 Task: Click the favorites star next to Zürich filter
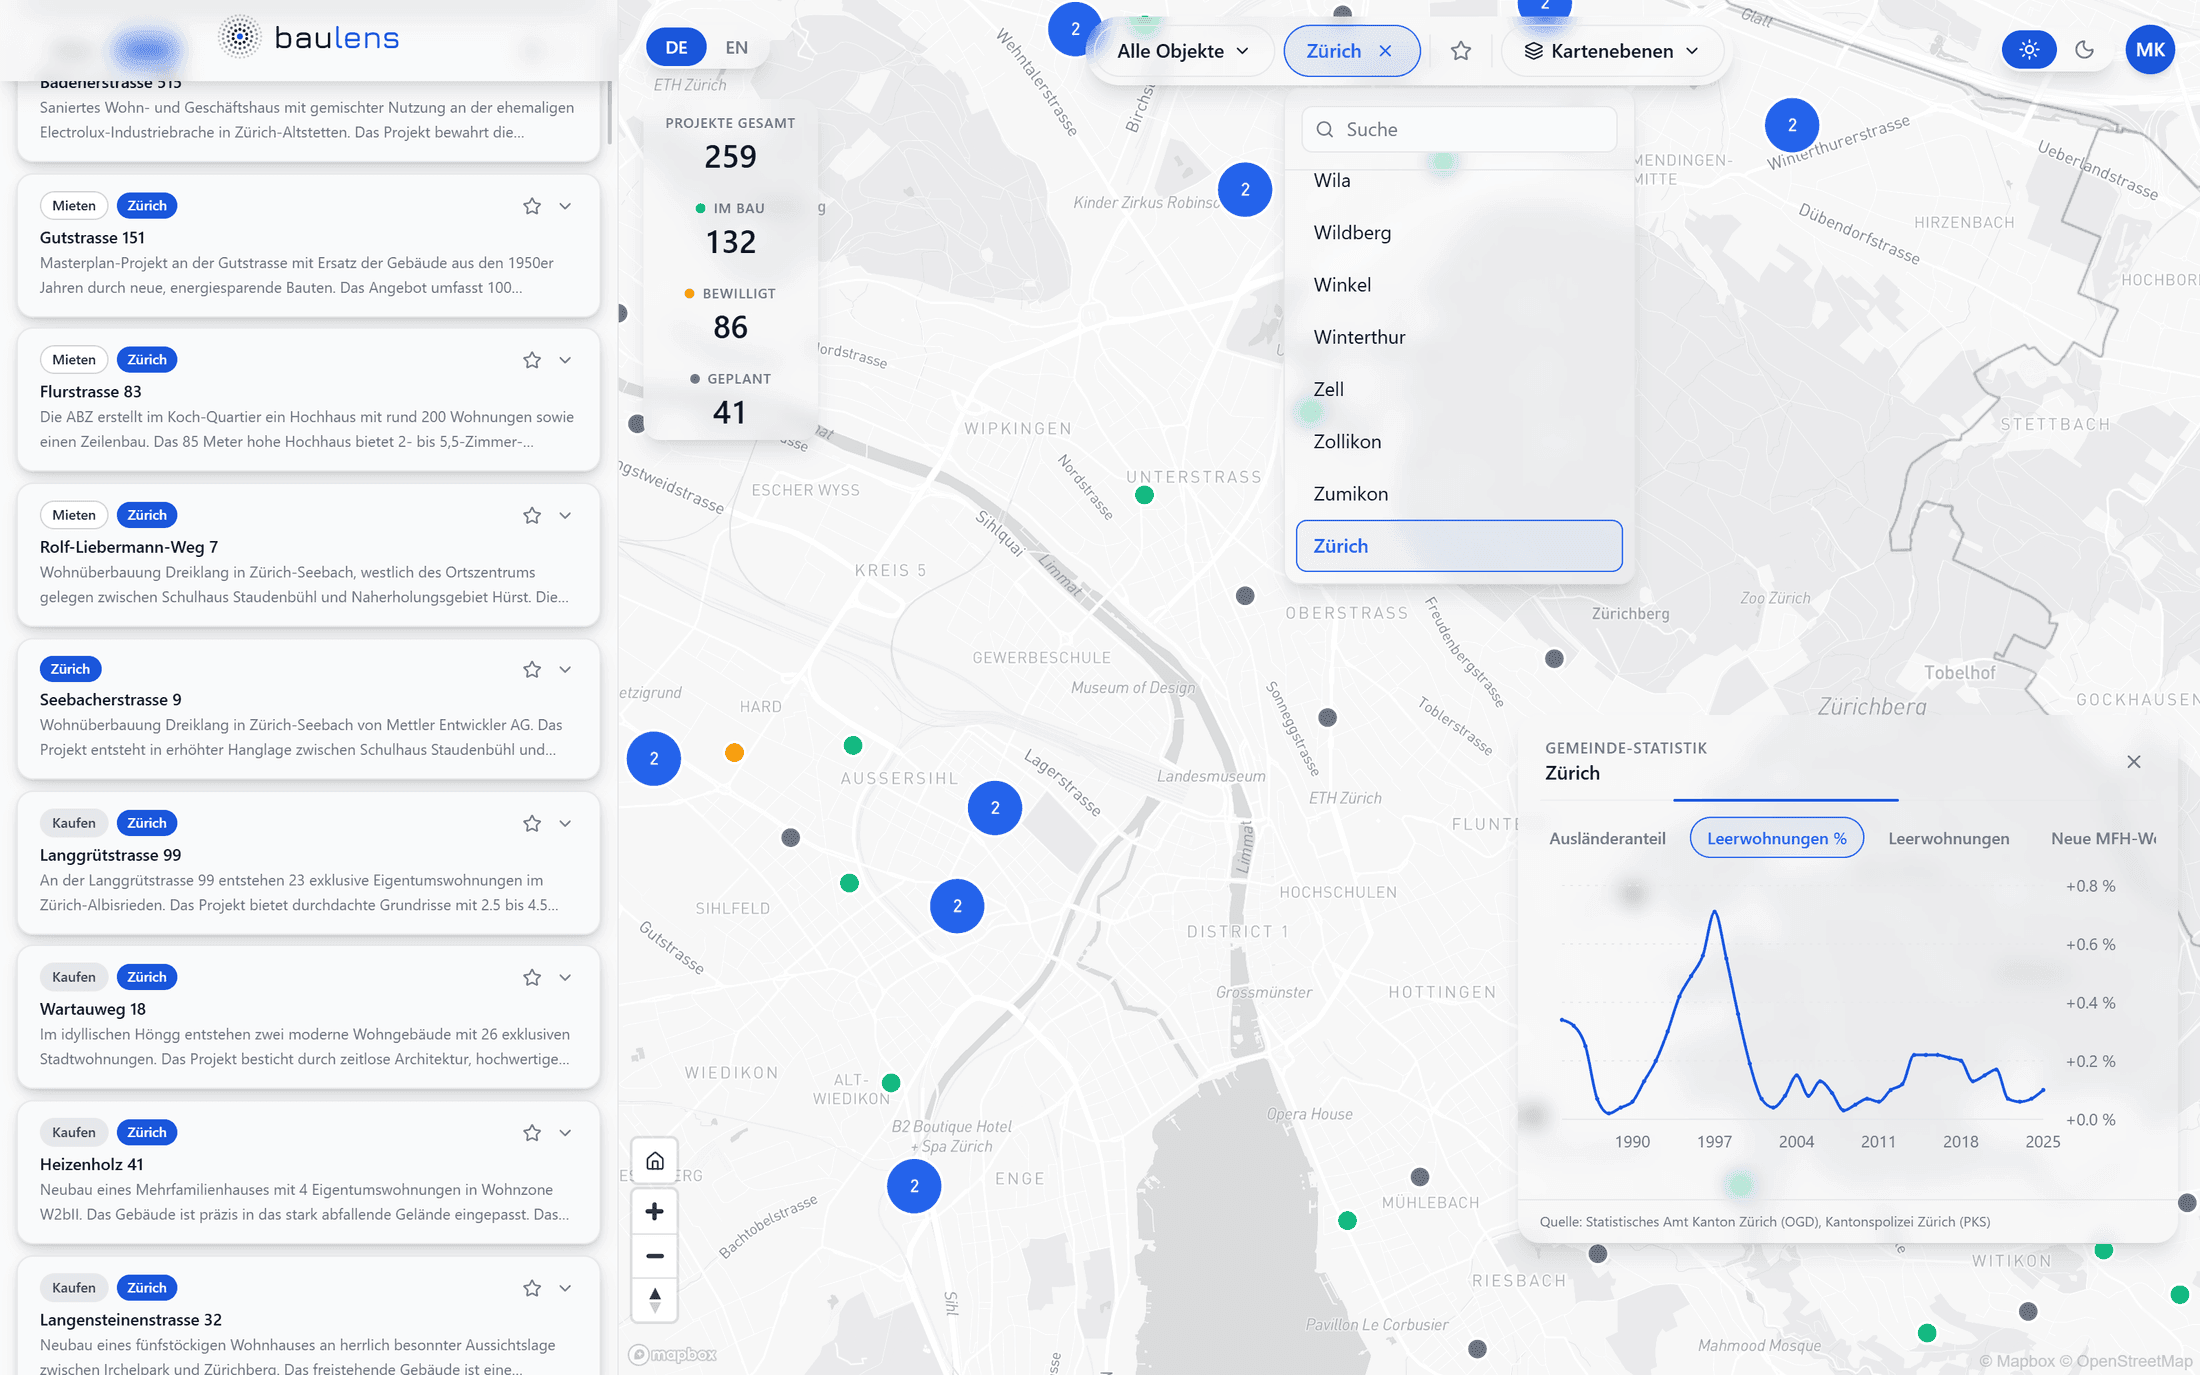tap(1461, 51)
